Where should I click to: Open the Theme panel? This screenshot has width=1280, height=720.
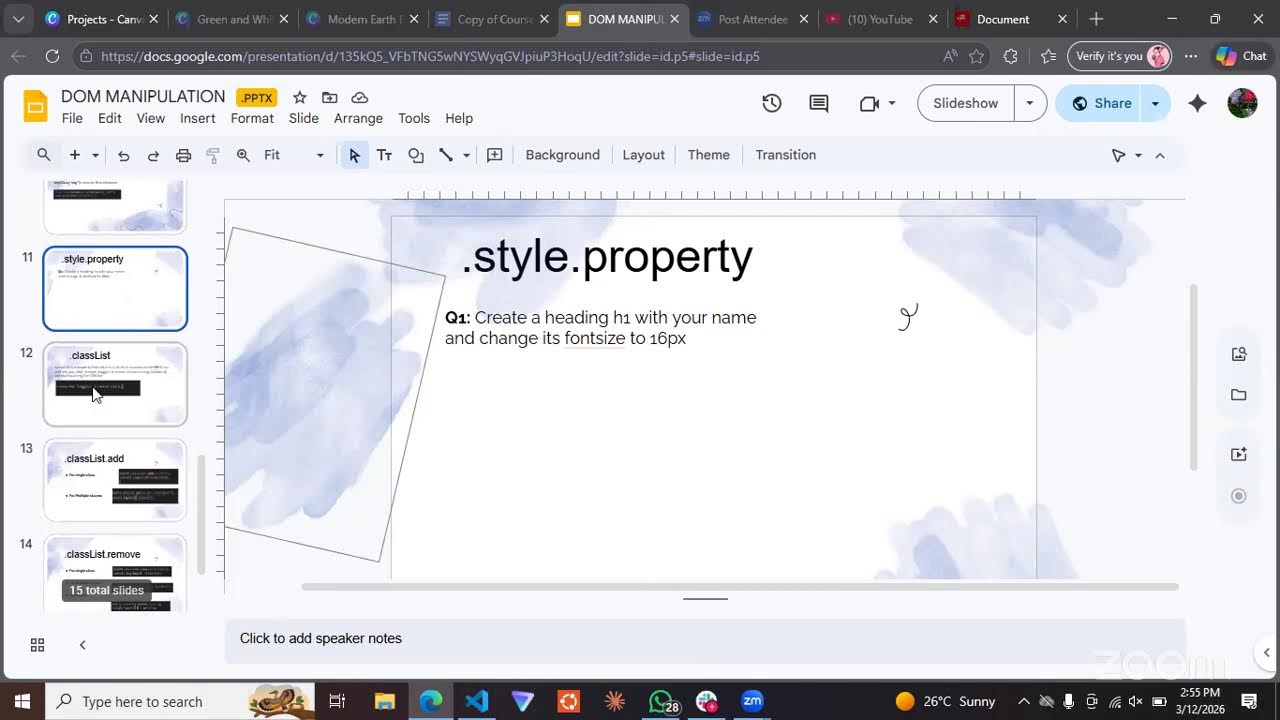[x=709, y=155]
